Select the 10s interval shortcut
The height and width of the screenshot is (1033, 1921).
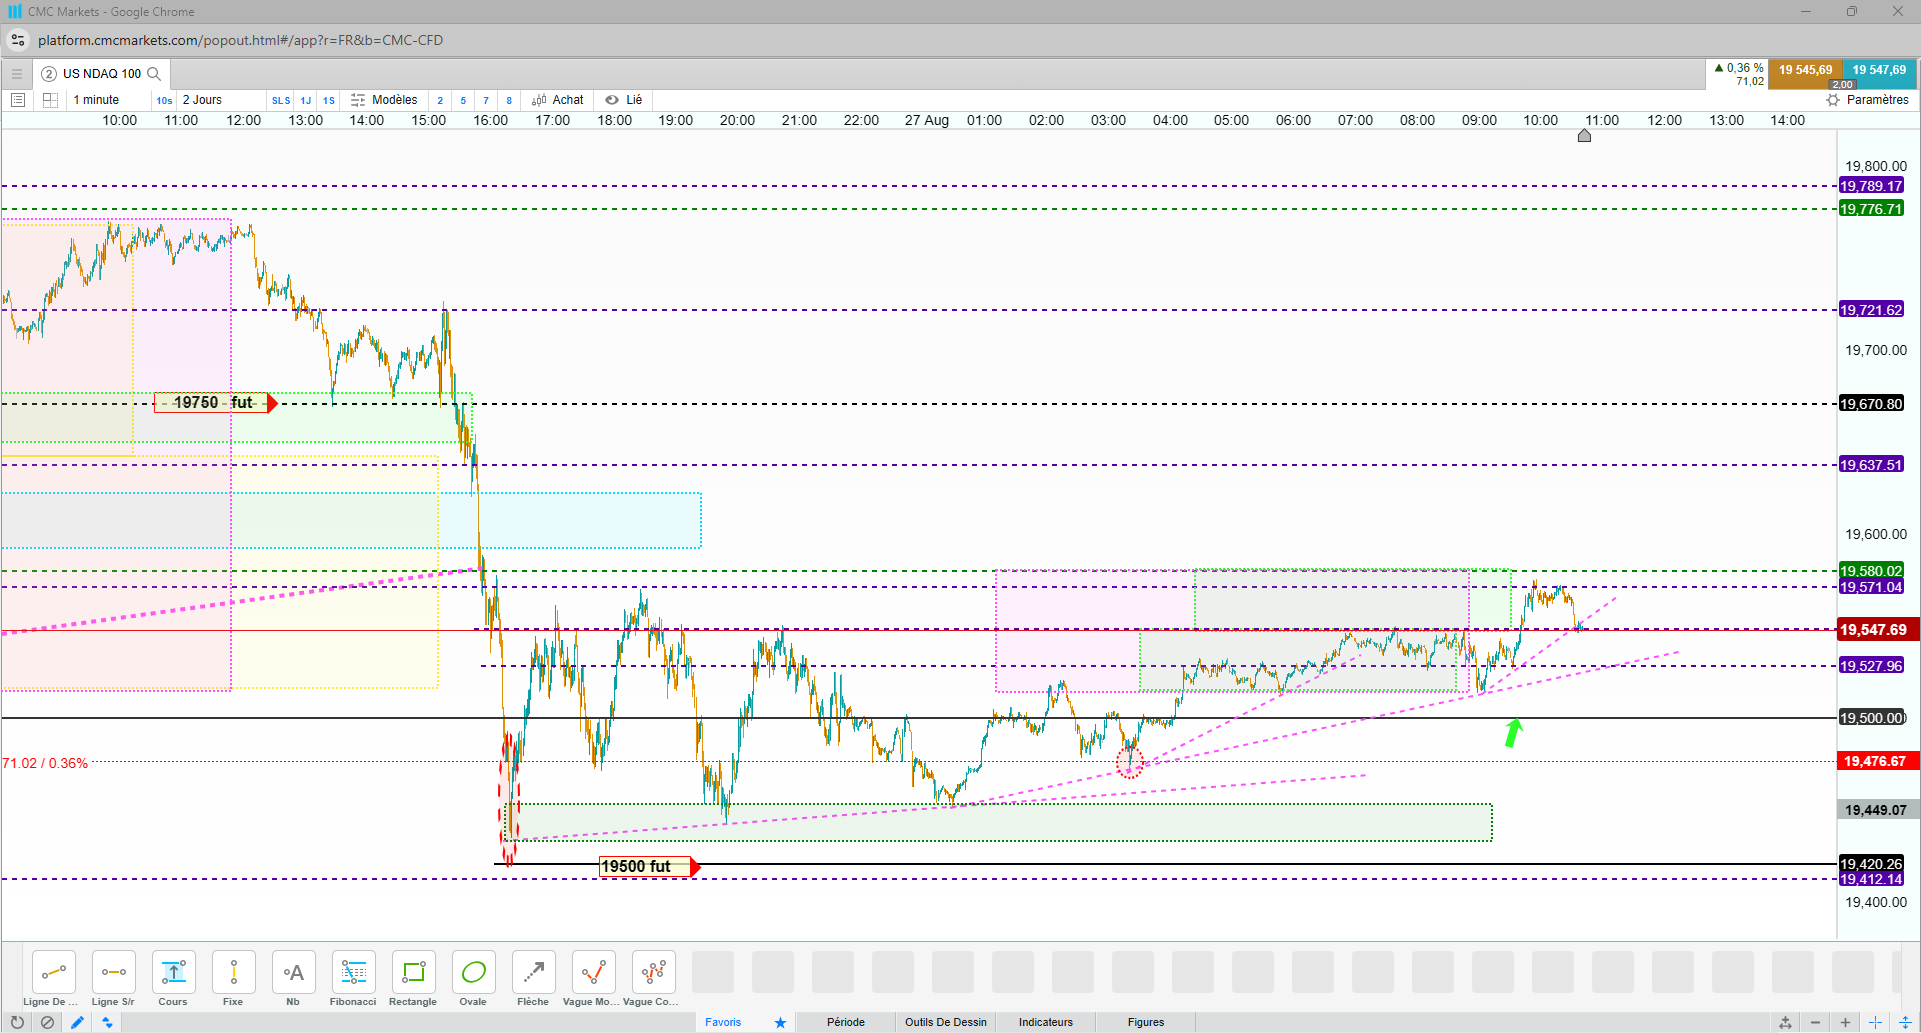(x=164, y=100)
